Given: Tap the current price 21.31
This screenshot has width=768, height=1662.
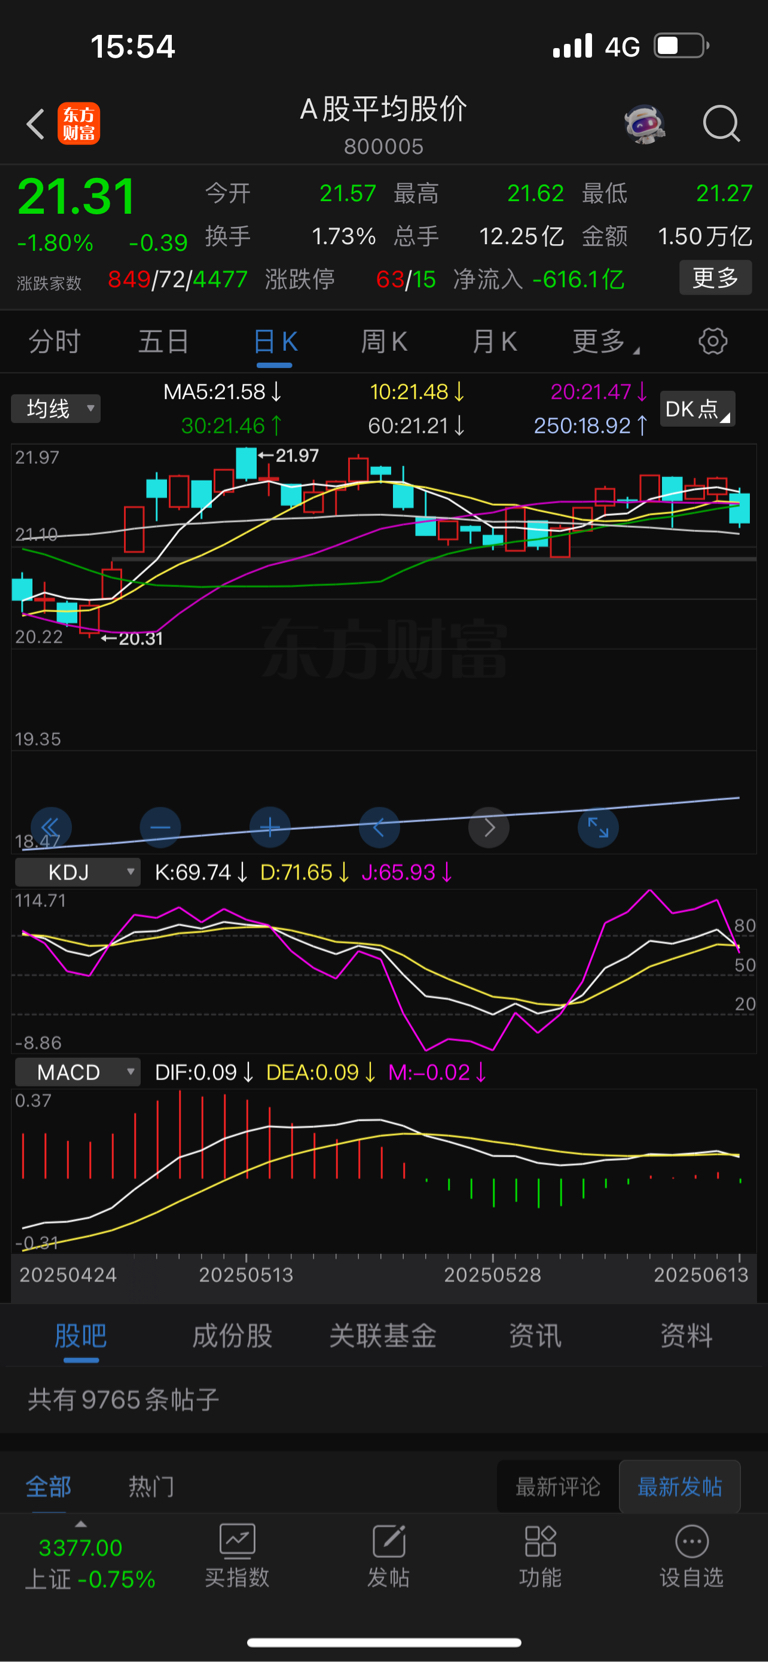Looking at the screenshot, I should point(76,197).
